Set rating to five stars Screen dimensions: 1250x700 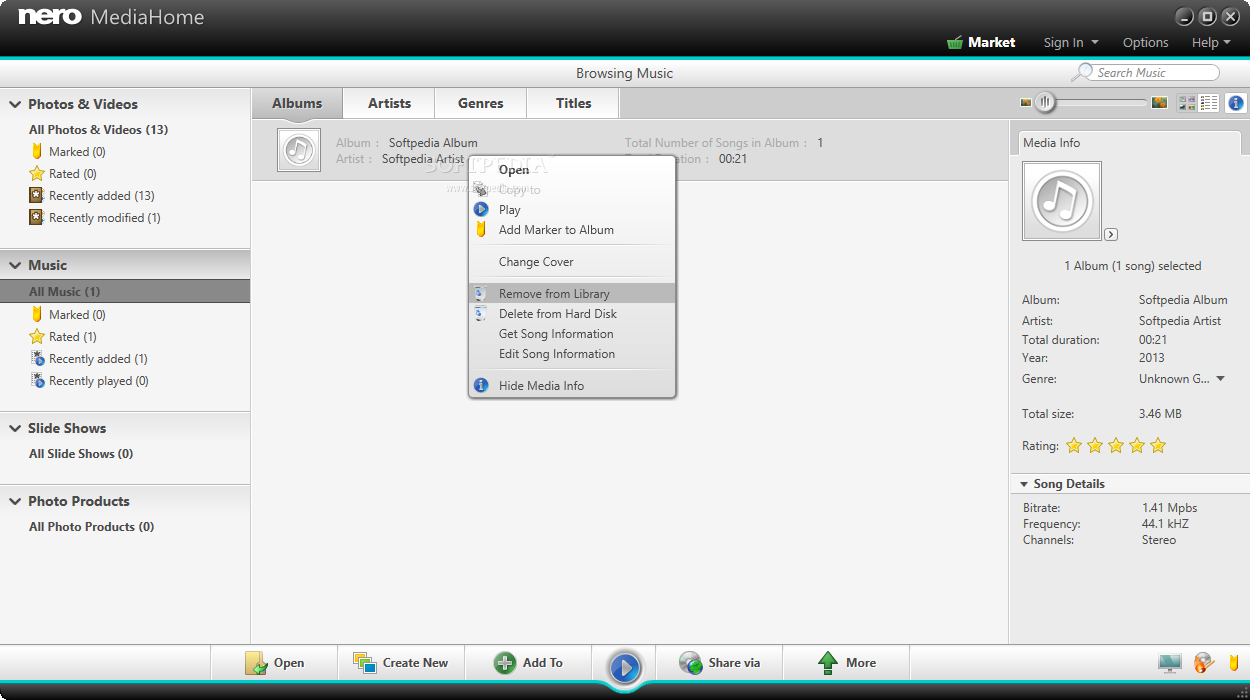coord(1158,446)
